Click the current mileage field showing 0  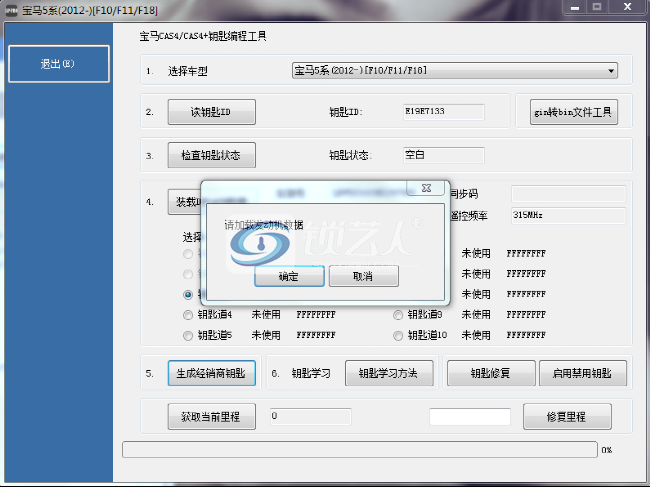310,417
